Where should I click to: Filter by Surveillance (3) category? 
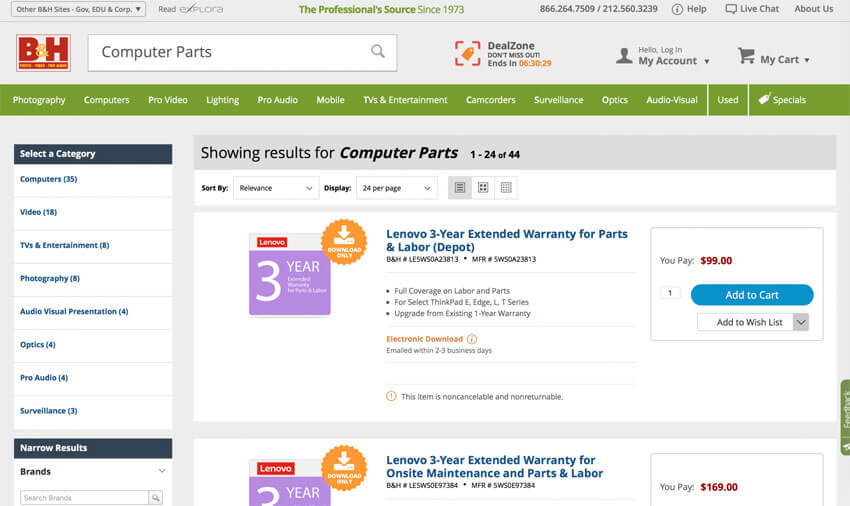48,411
